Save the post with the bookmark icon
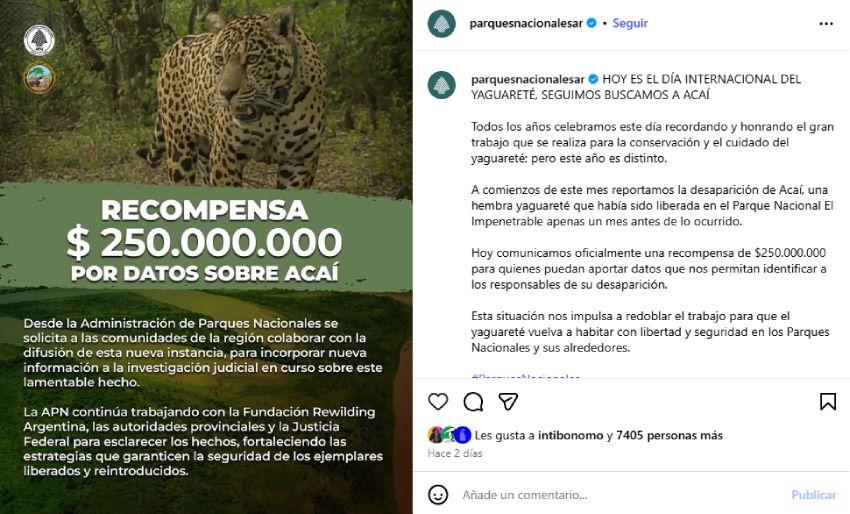850x514 pixels. click(x=827, y=401)
